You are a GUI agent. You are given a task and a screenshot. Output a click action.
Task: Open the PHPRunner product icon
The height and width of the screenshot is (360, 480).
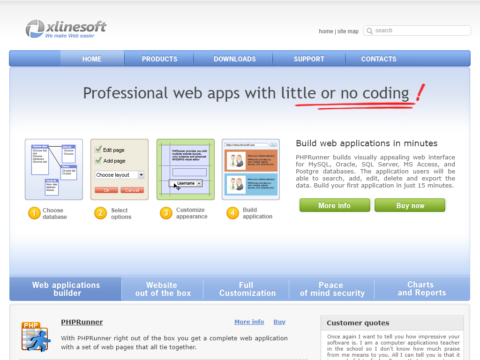[x=36, y=337]
